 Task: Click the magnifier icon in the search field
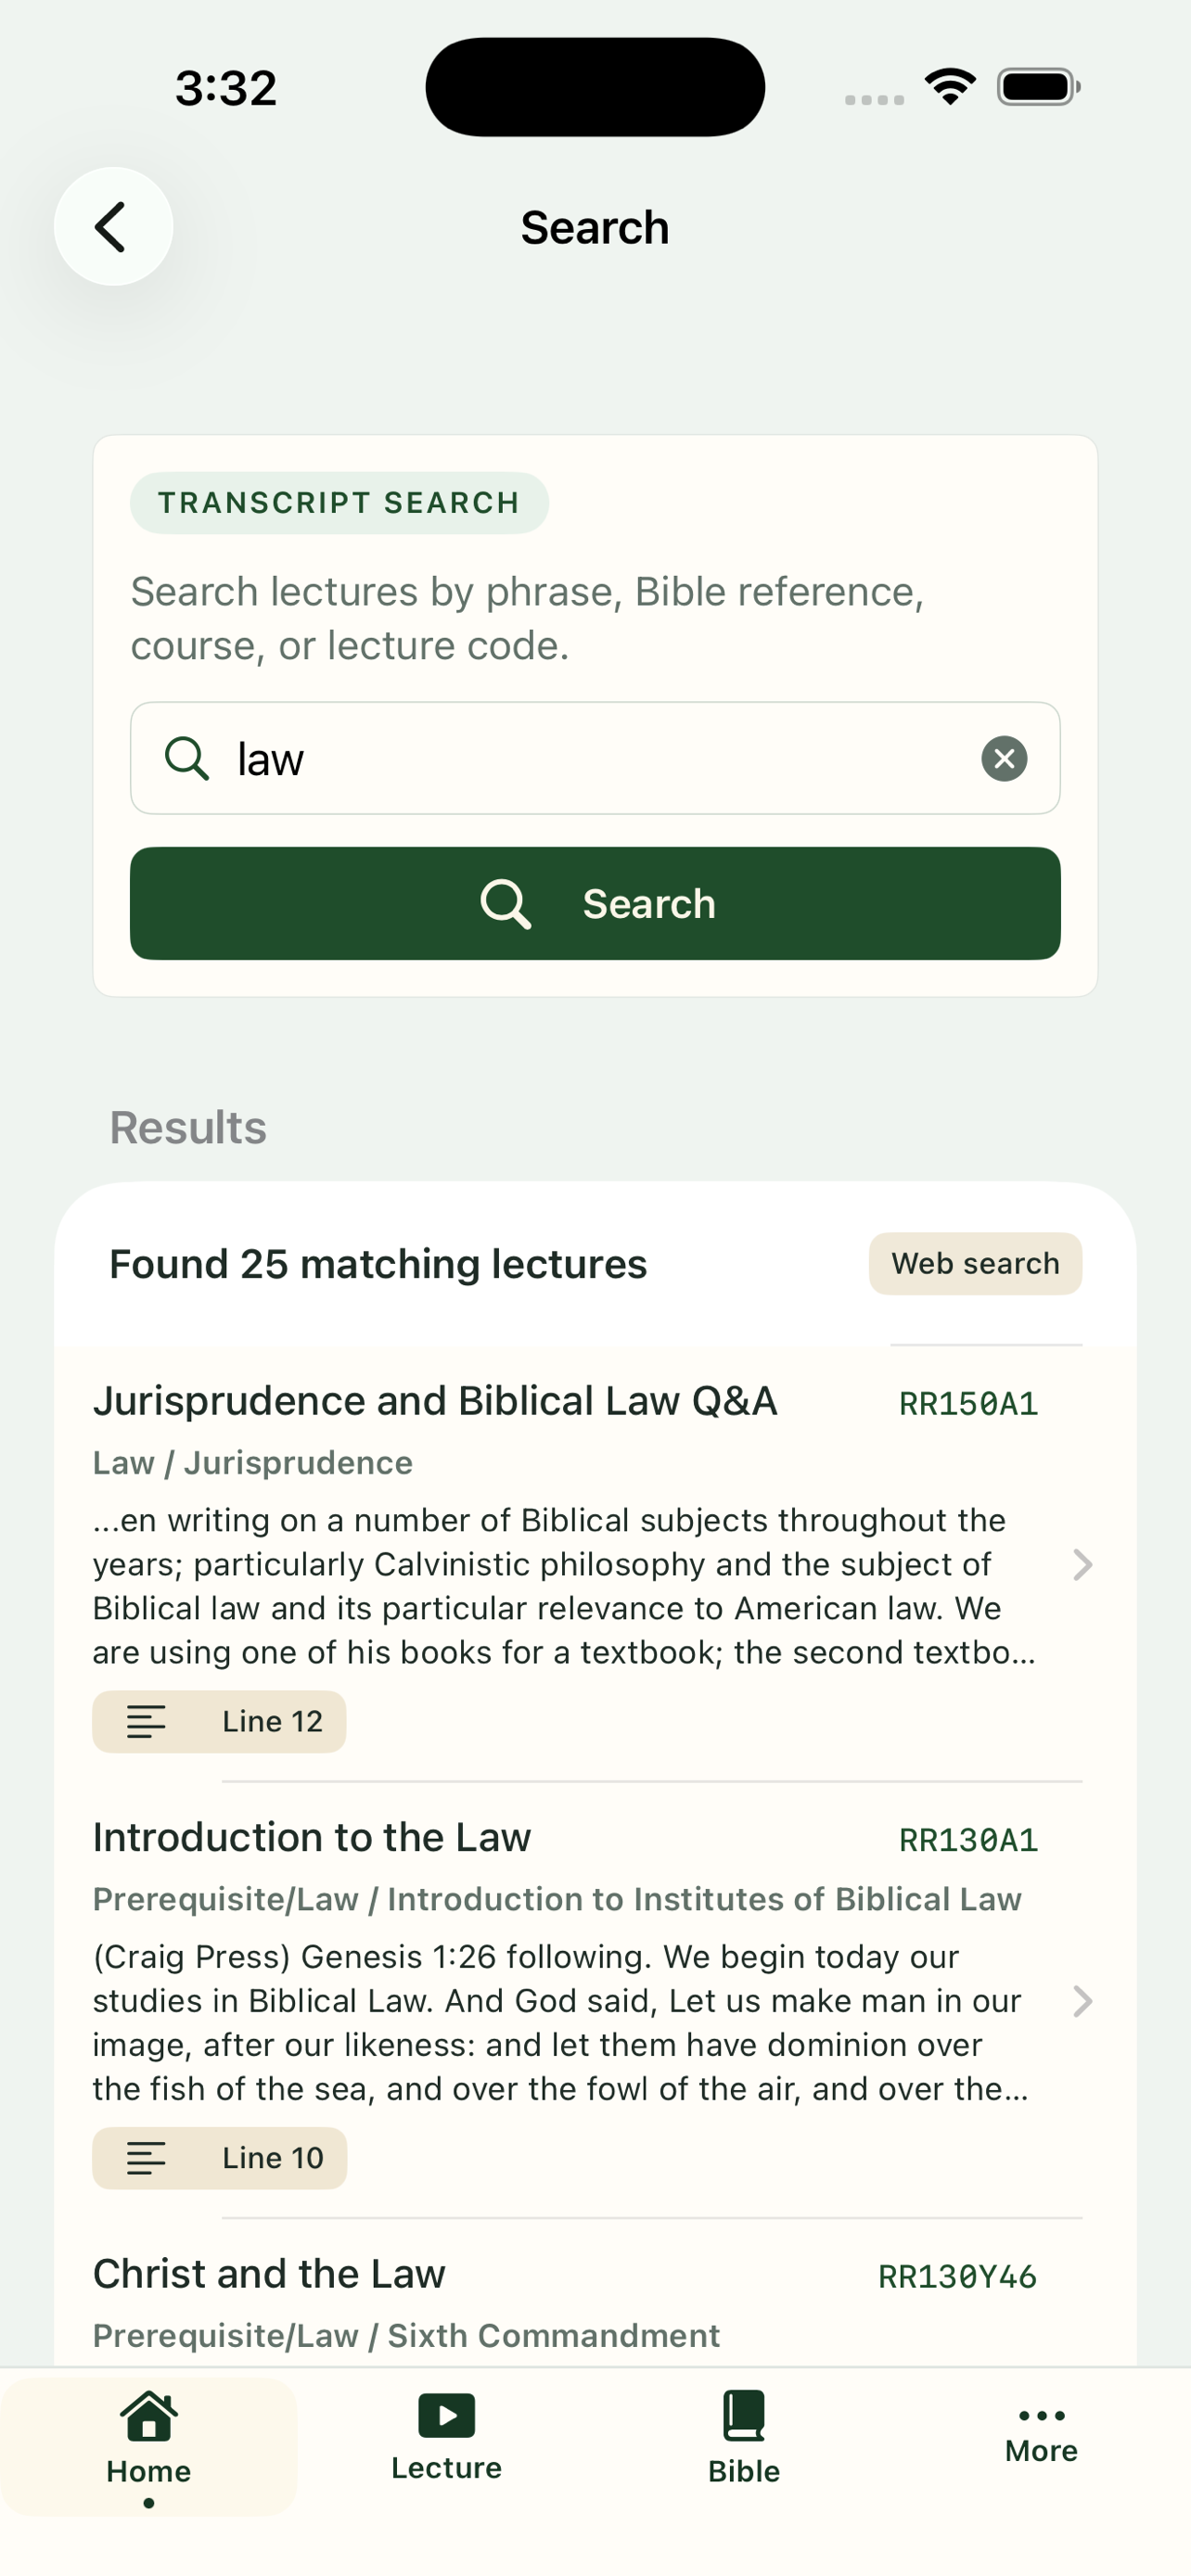click(x=187, y=758)
